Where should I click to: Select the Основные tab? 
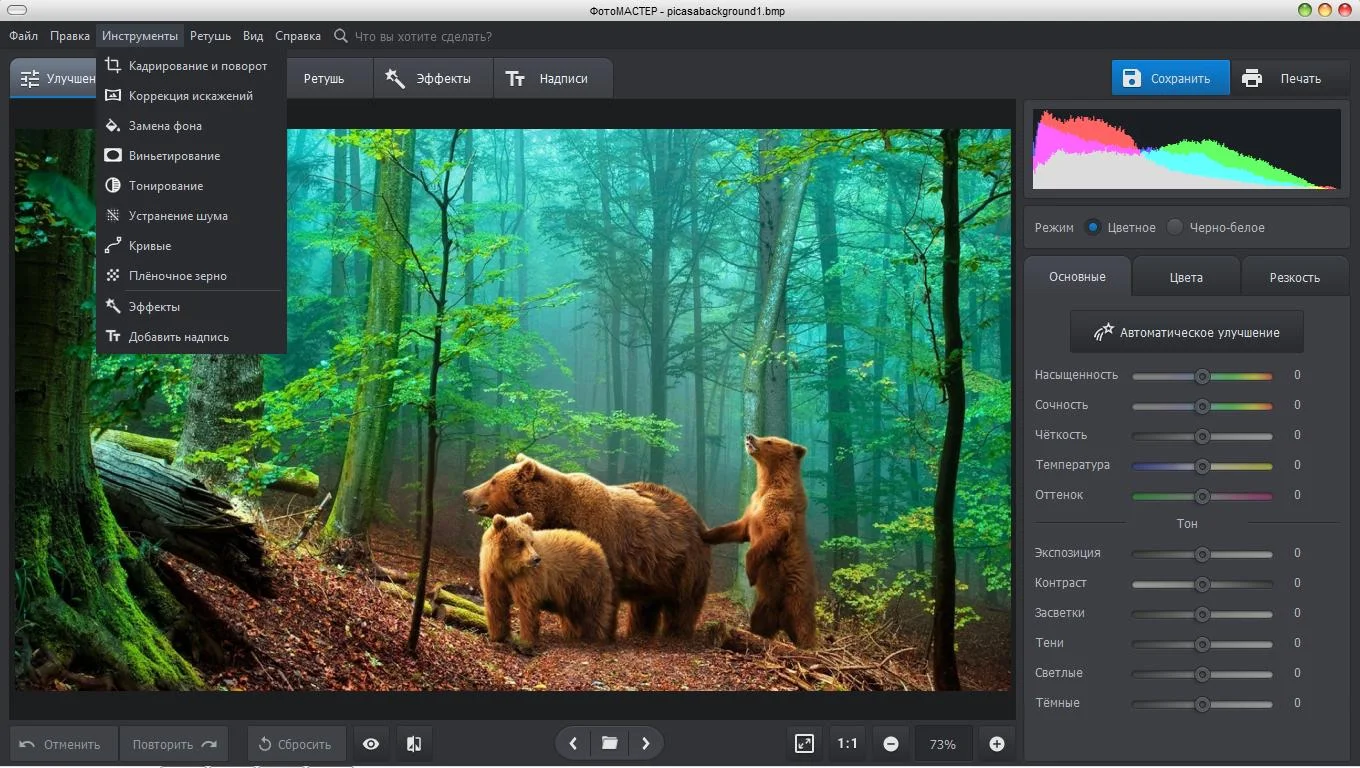1077,277
